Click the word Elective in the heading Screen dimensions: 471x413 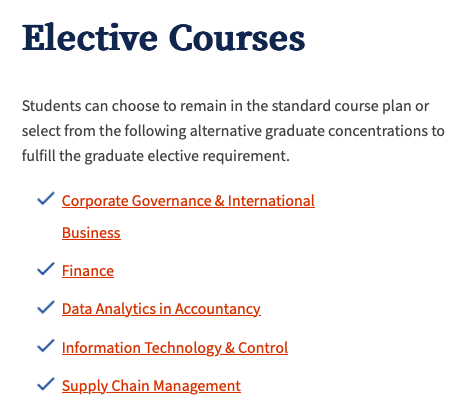pos(90,37)
